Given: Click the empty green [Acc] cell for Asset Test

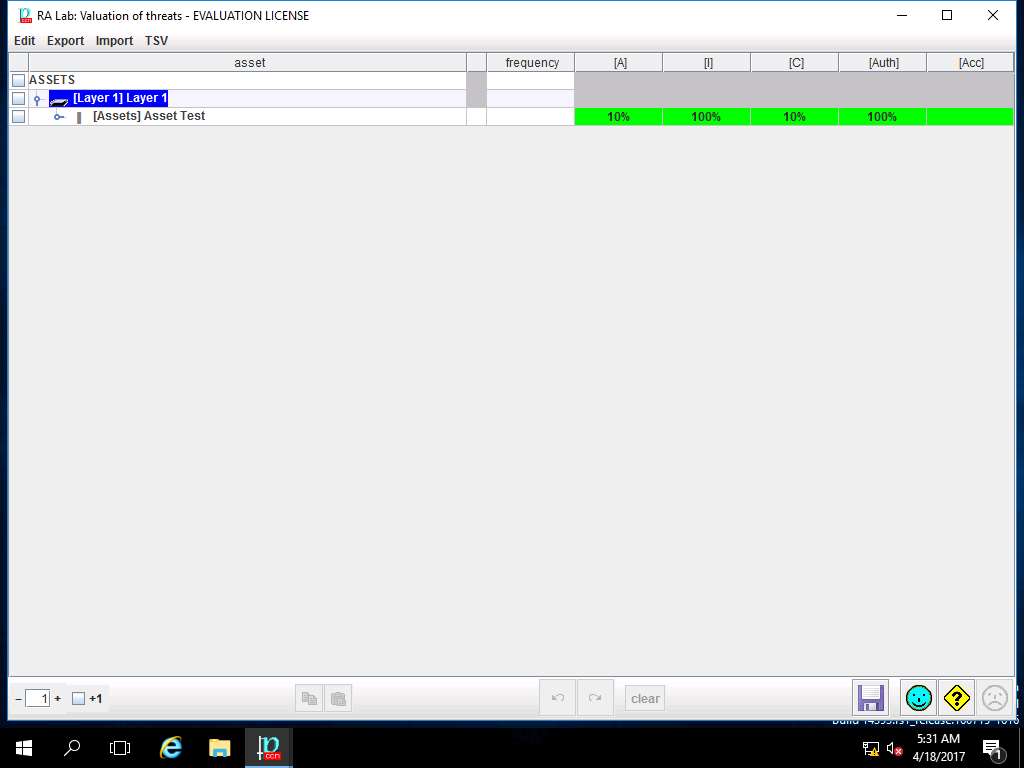Looking at the screenshot, I should [970, 117].
